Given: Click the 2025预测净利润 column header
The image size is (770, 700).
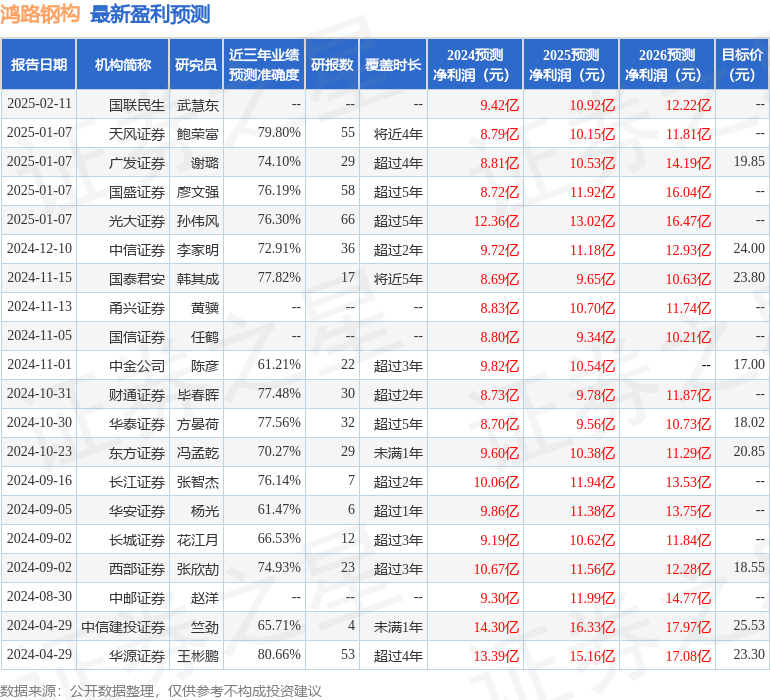Looking at the screenshot, I should click(571, 64).
